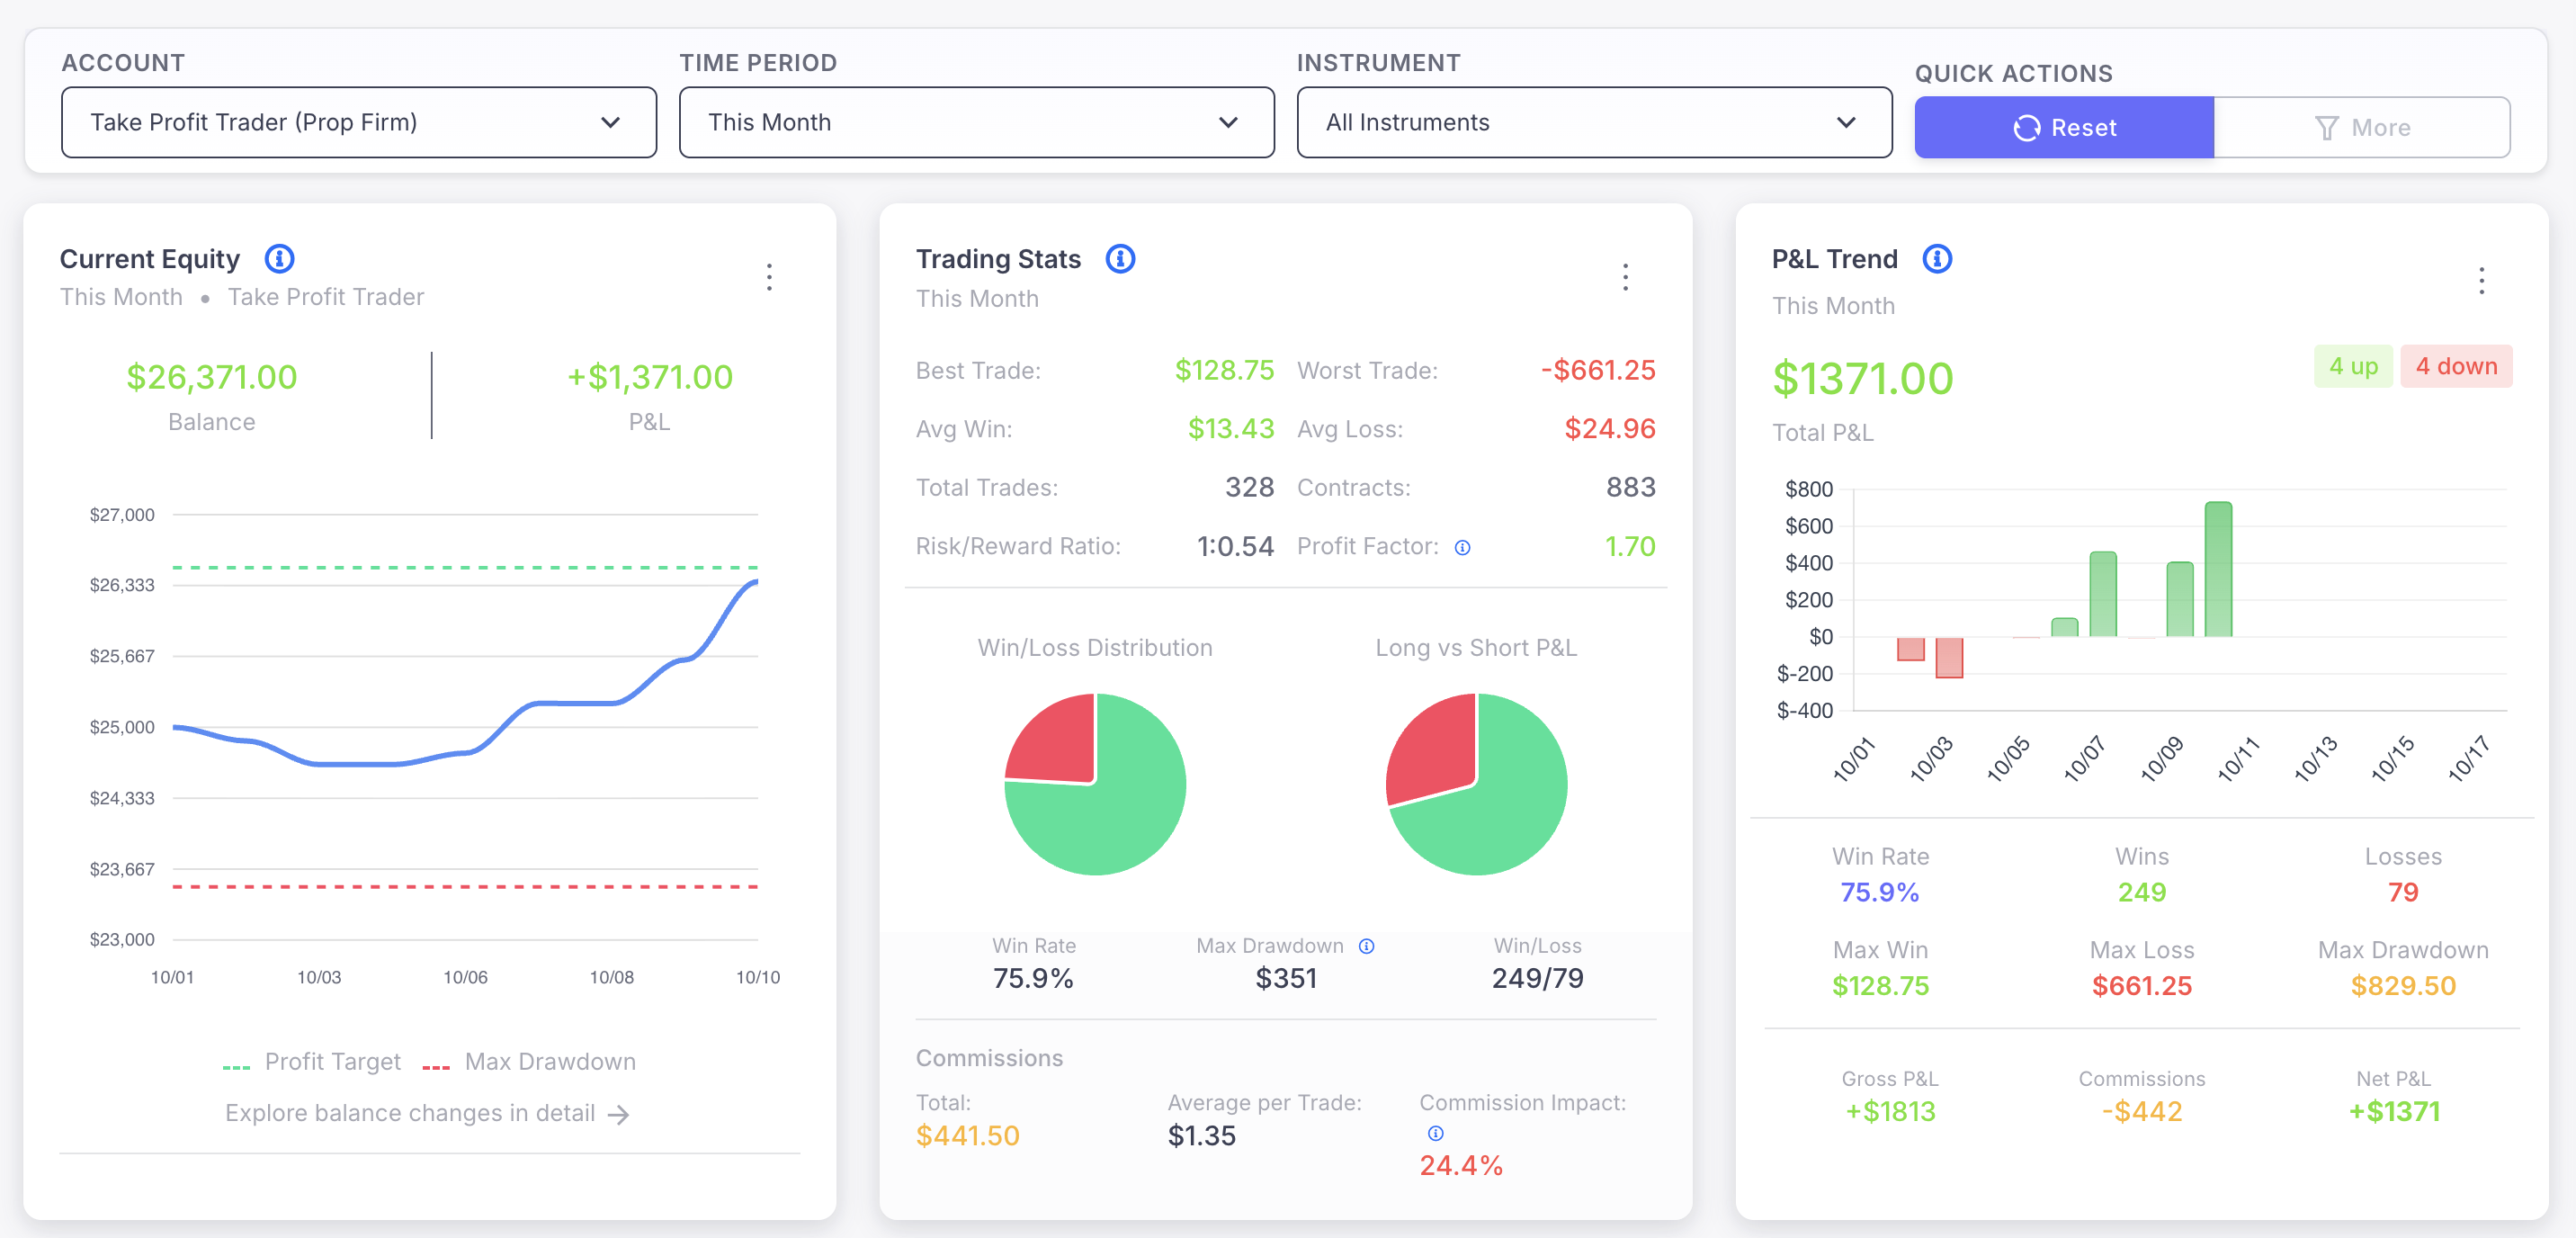Expand the Time Period dropdown
Image resolution: width=2576 pixels, height=1238 pixels.
pos(976,122)
